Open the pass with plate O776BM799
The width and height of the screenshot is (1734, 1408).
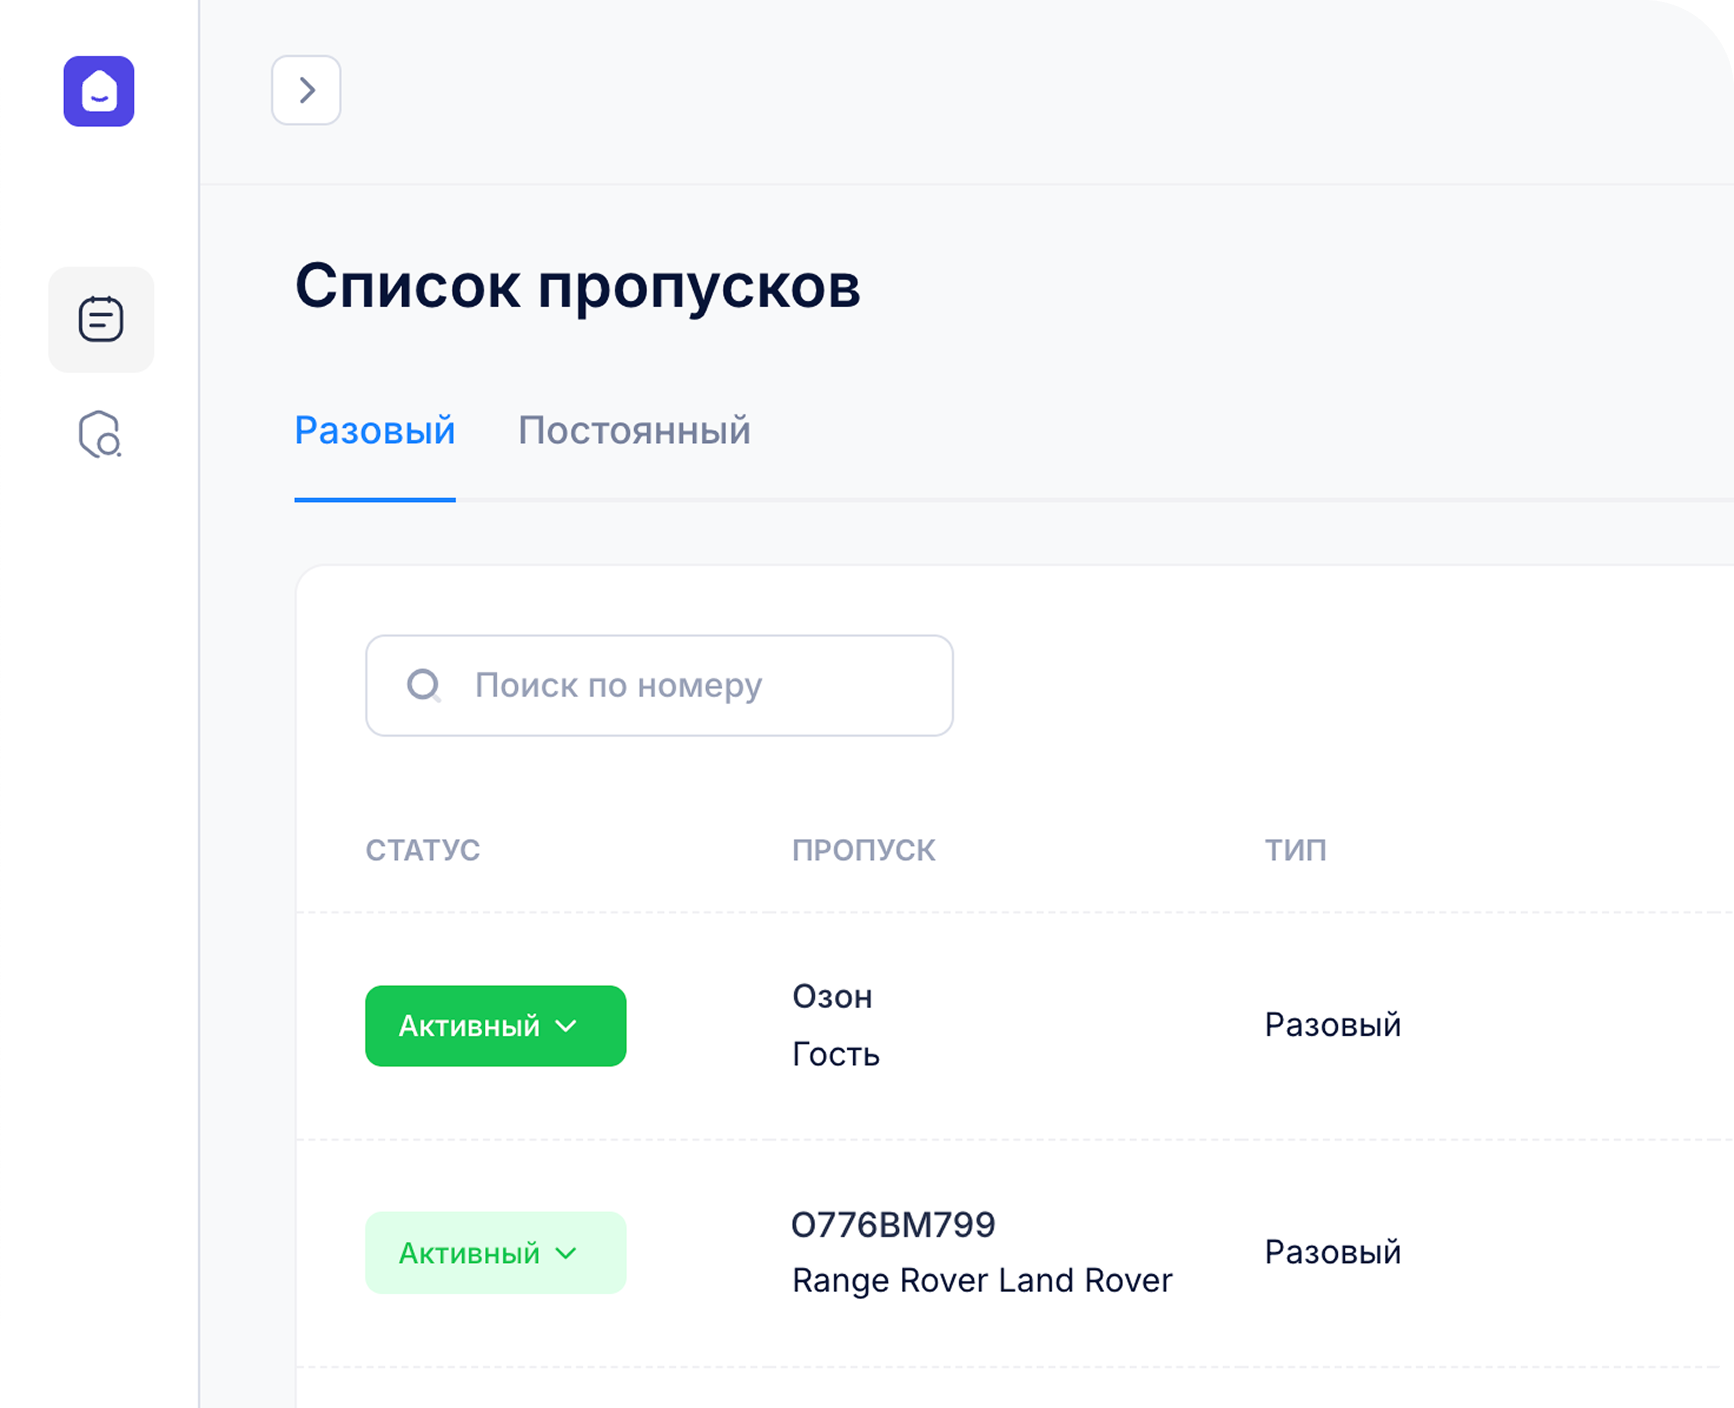coord(893,1225)
